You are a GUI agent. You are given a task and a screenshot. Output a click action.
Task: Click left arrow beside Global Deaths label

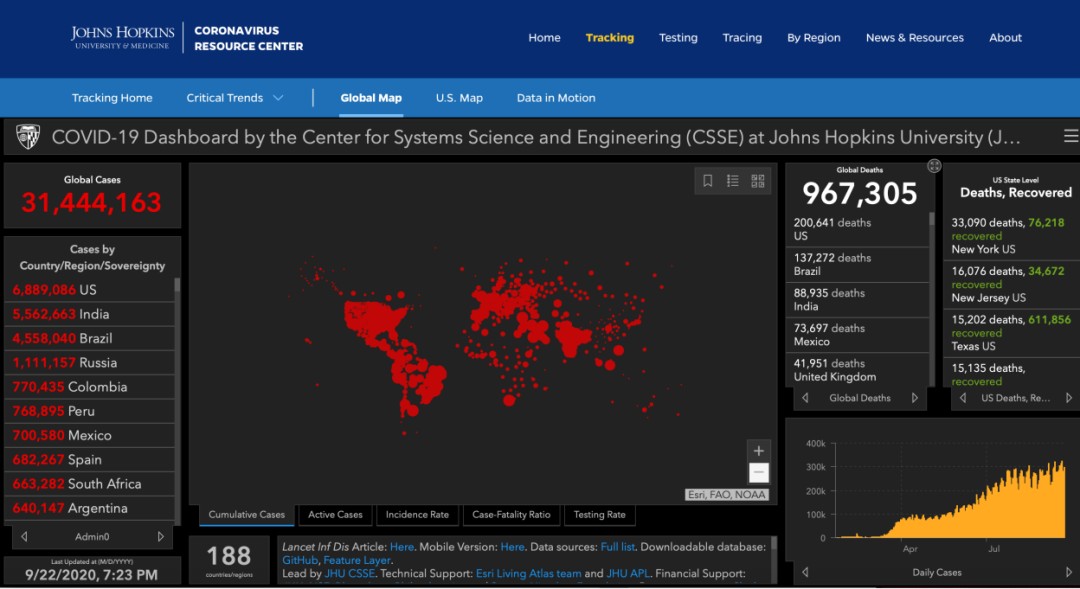(x=805, y=397)
